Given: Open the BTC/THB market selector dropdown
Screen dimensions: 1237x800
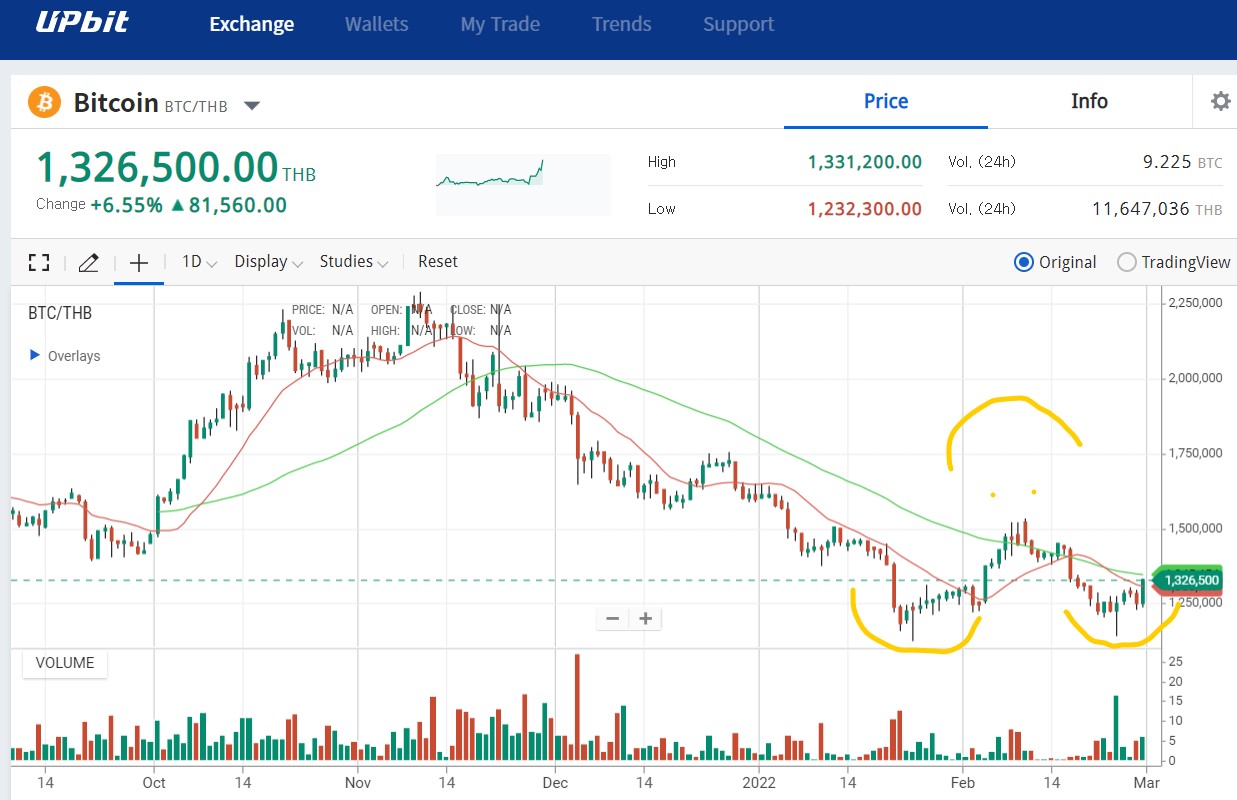Looking at the screenshot, I should pyautogui.click(x=252, y=105).
